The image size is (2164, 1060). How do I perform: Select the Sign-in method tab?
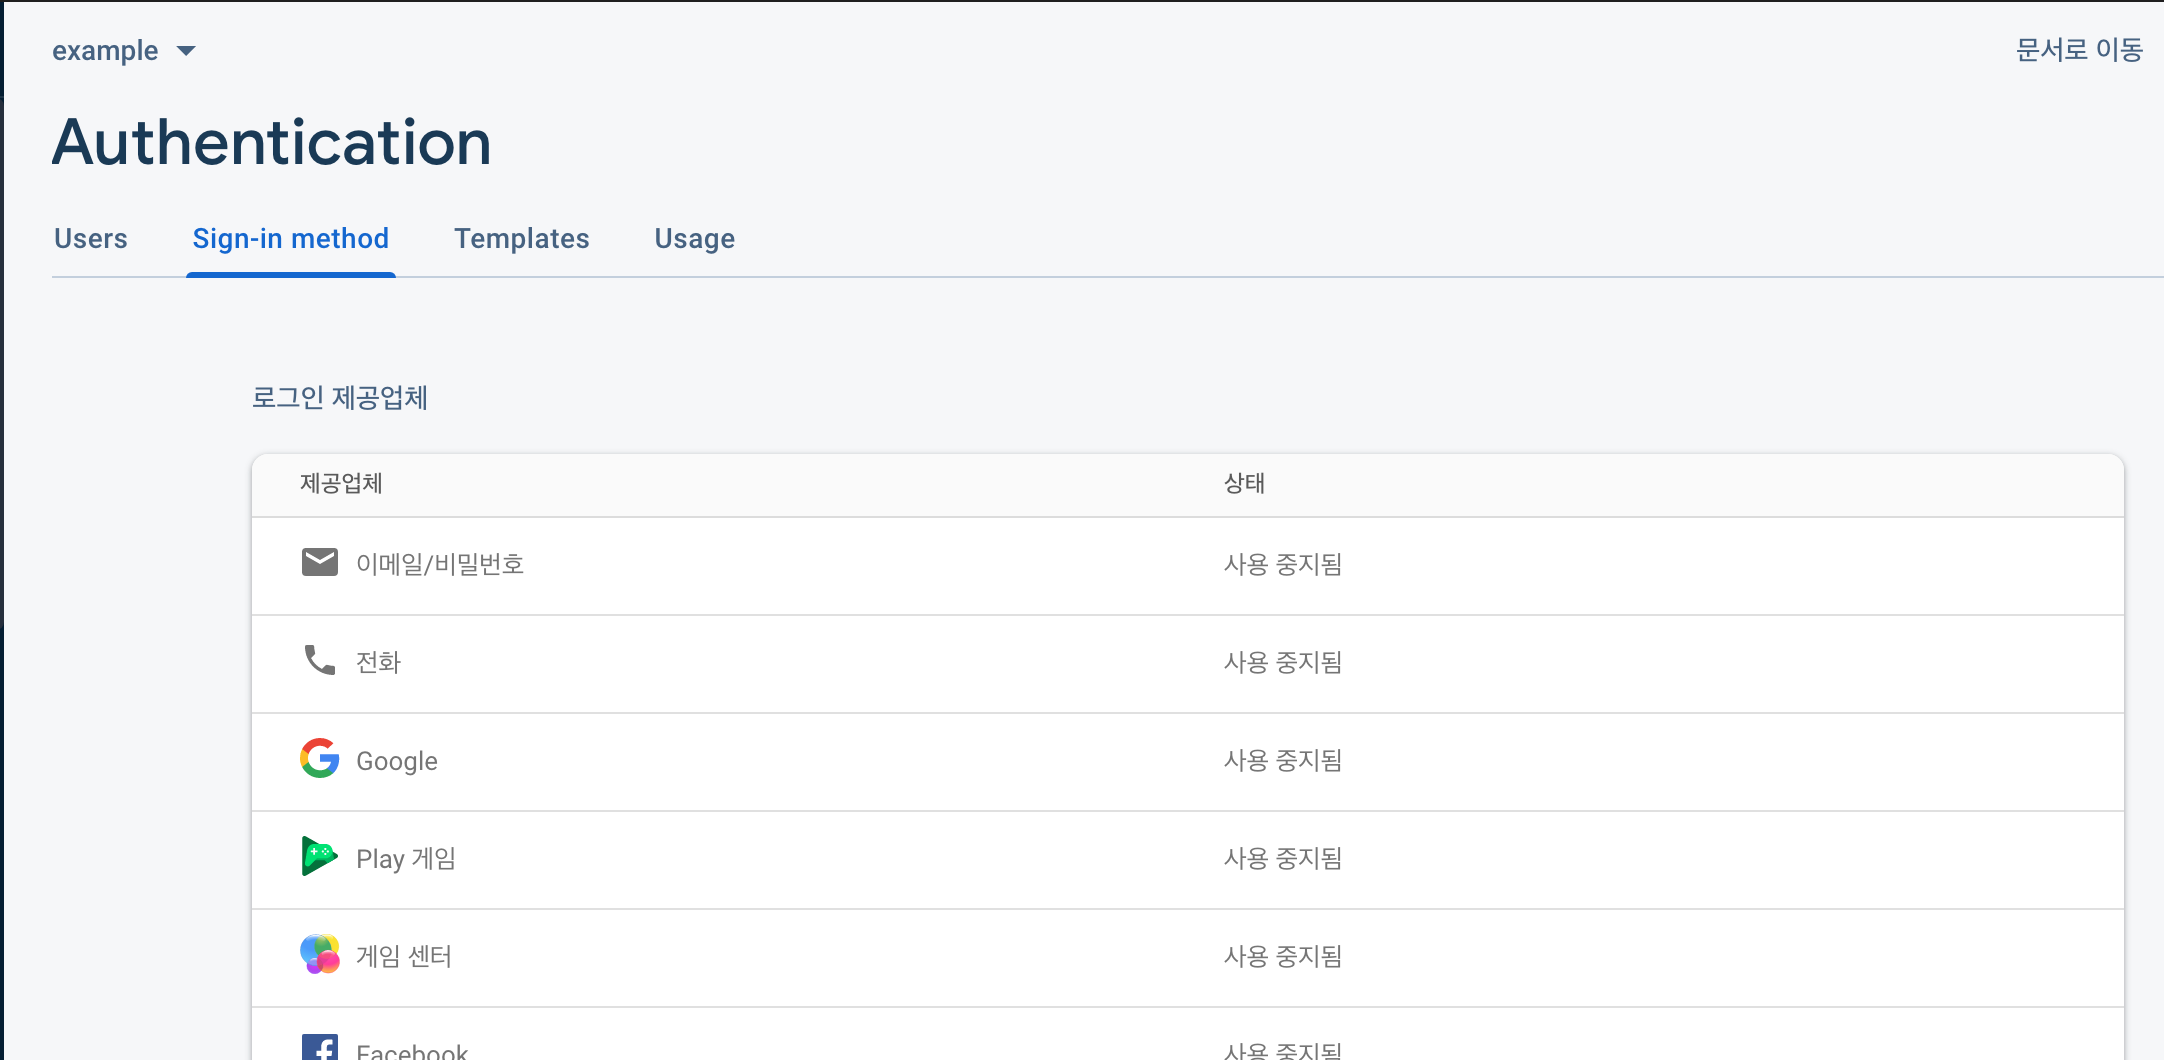click(291, 239)
